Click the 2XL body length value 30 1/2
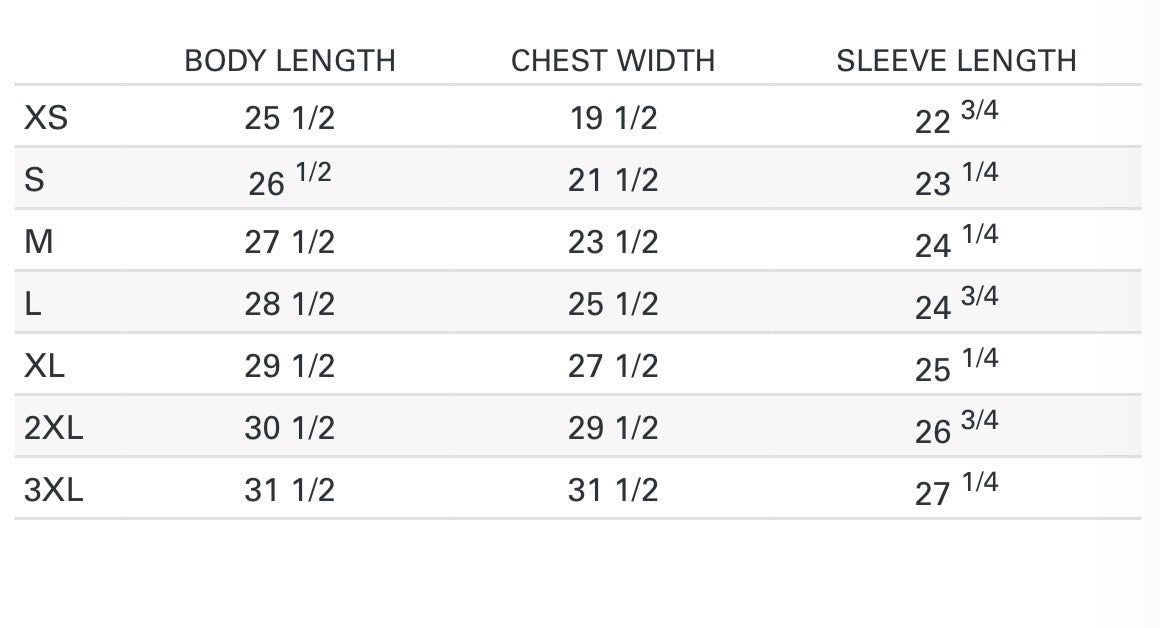This screenshot has height=628, width=1160. point(290,429)
